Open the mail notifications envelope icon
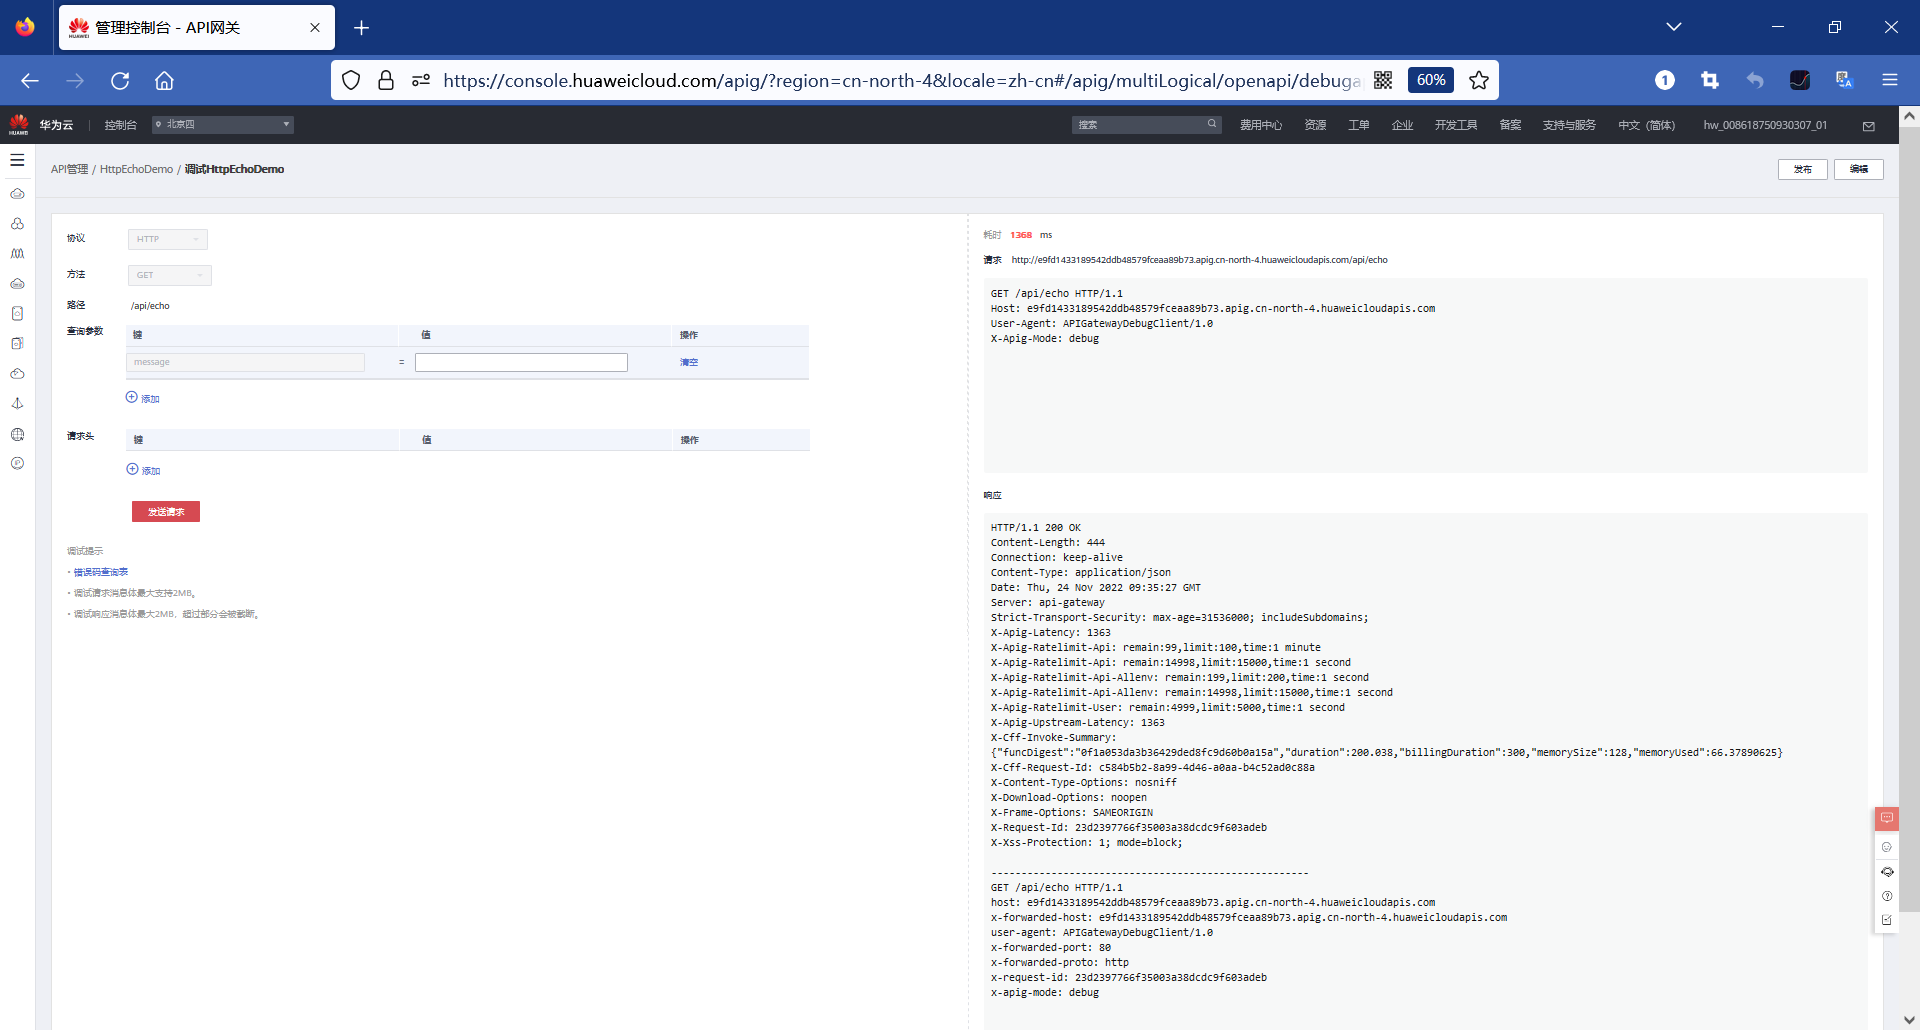This screenshot has height=1030, width=1920. pos(1868,126)
